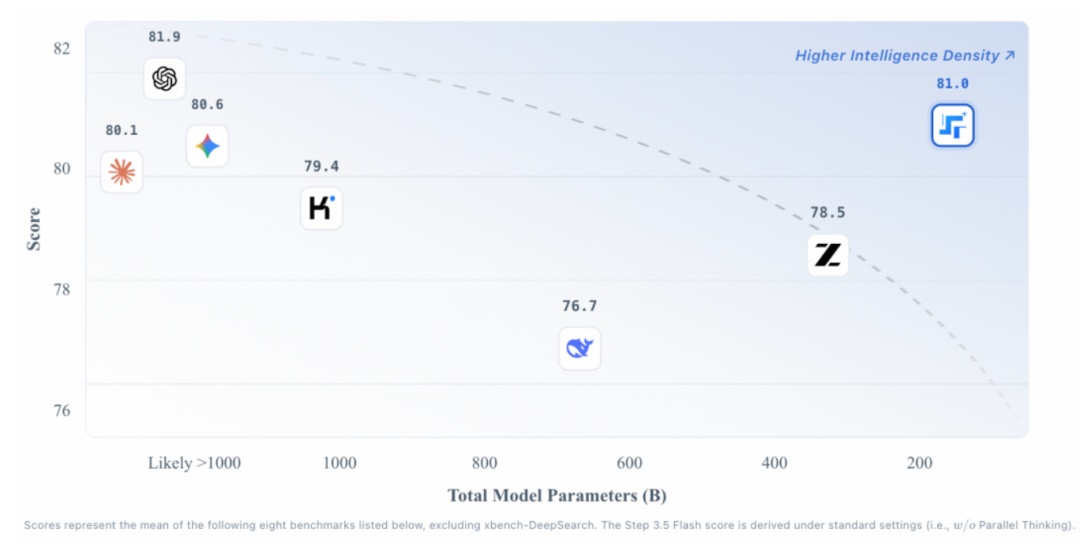Click the Total Model Parameters (B) axis title

(x=556, y=495)
